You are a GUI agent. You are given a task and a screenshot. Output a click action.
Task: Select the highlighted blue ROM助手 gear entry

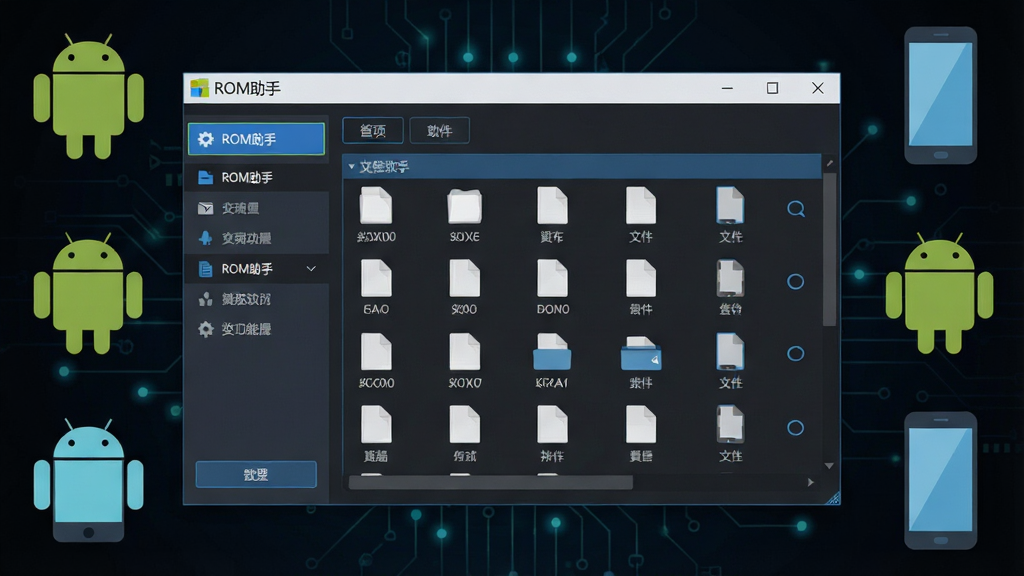click(256, 139)
